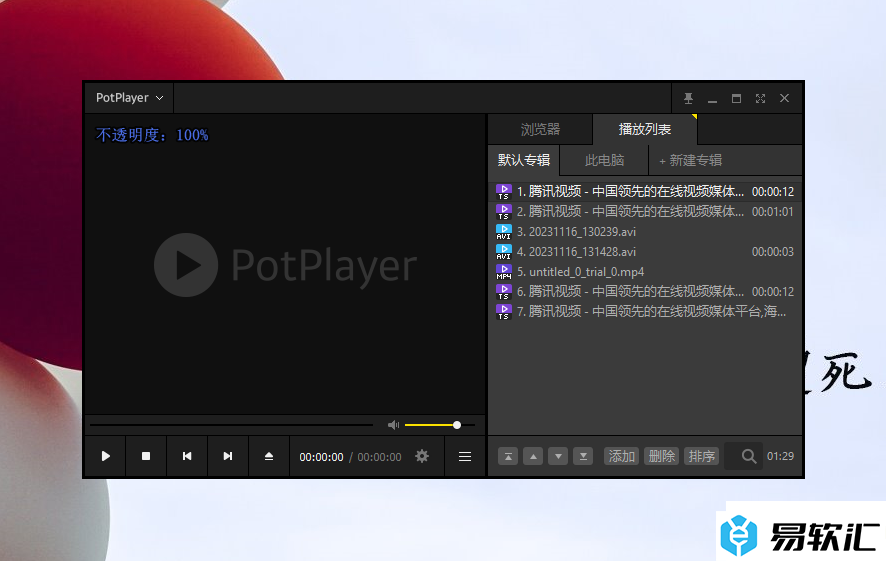Viewport: 886px width, 561px height.
Task: Skip to the previous track
Action: tap(186, 456)
